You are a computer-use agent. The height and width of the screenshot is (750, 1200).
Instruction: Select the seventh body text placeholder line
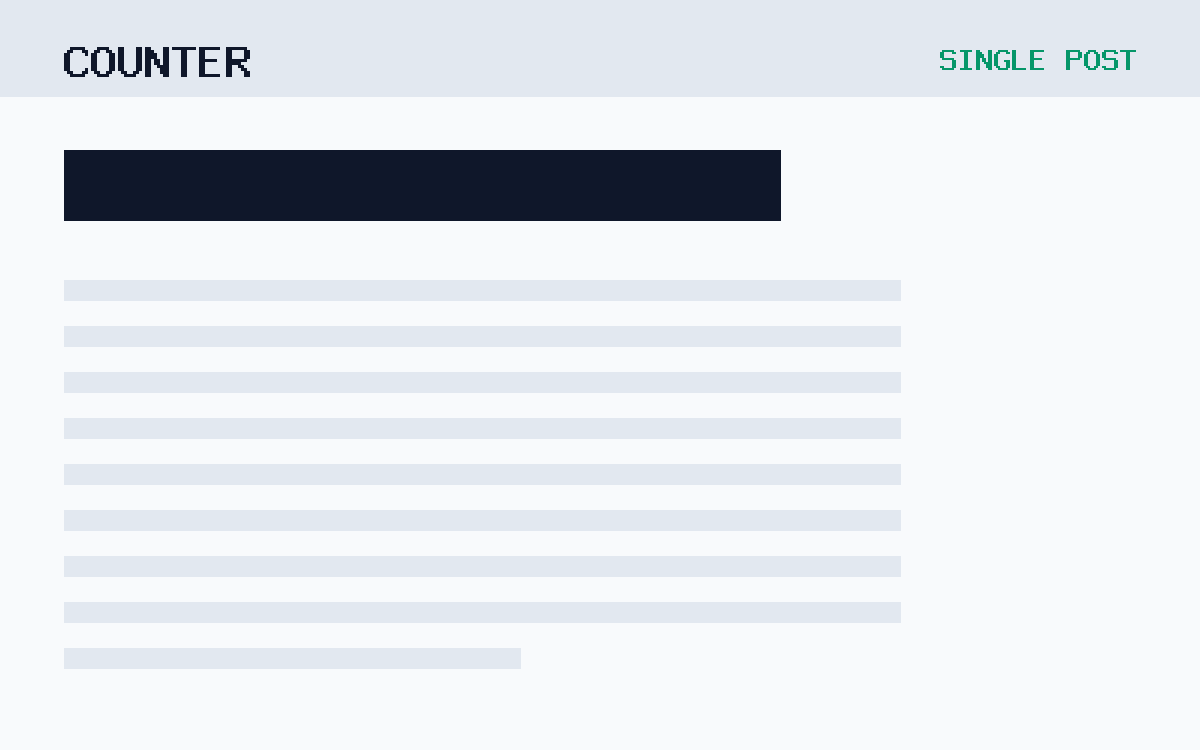coord(482,566)
